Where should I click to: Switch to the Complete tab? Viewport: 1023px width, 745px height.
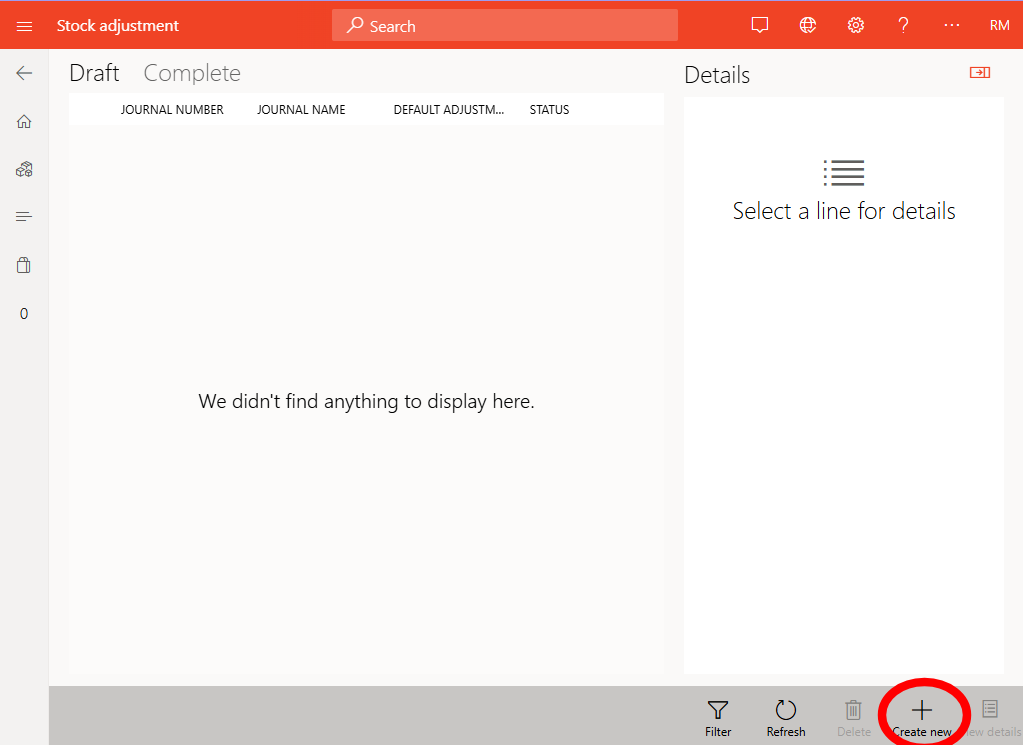(x=192, y=73)
